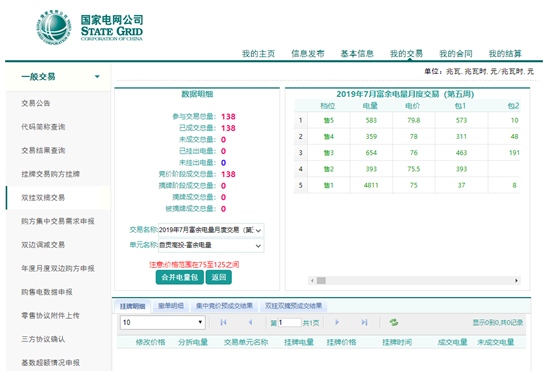
Task: Open 交易公告 in the sidebar
Action: 36,104
